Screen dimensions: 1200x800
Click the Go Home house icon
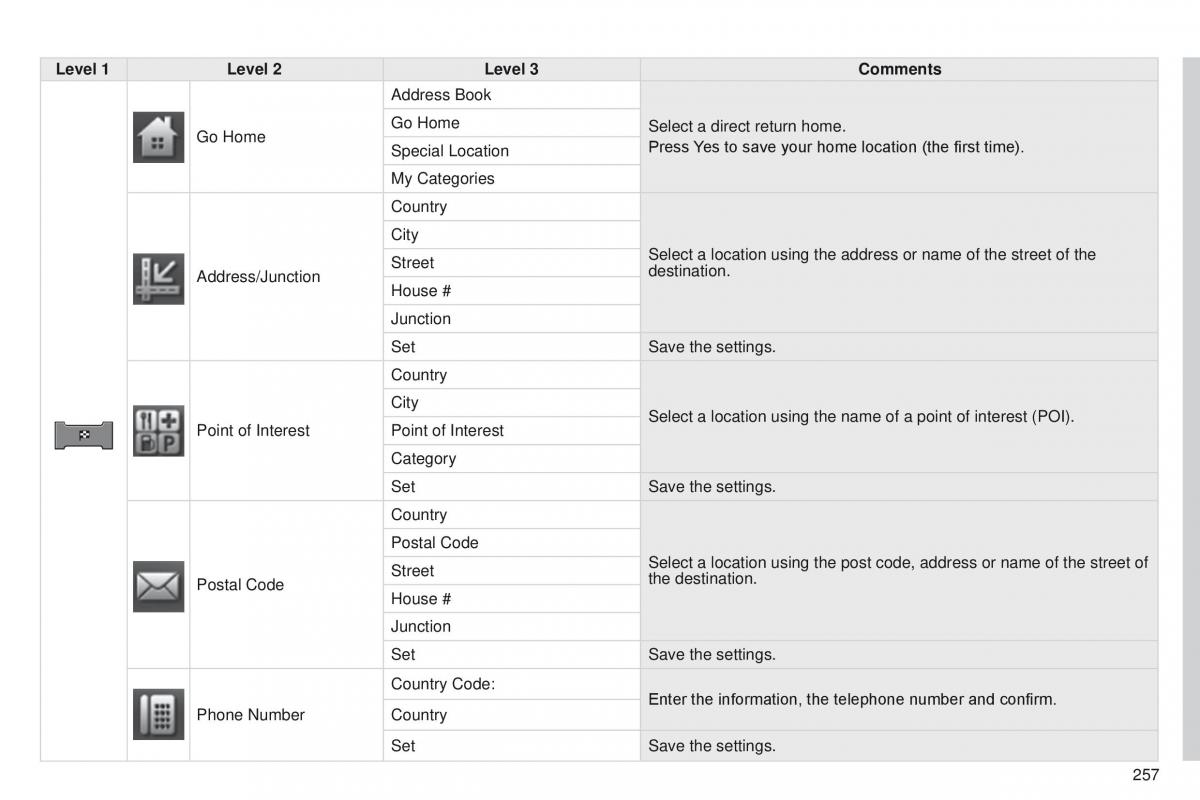tap(159, 137)
